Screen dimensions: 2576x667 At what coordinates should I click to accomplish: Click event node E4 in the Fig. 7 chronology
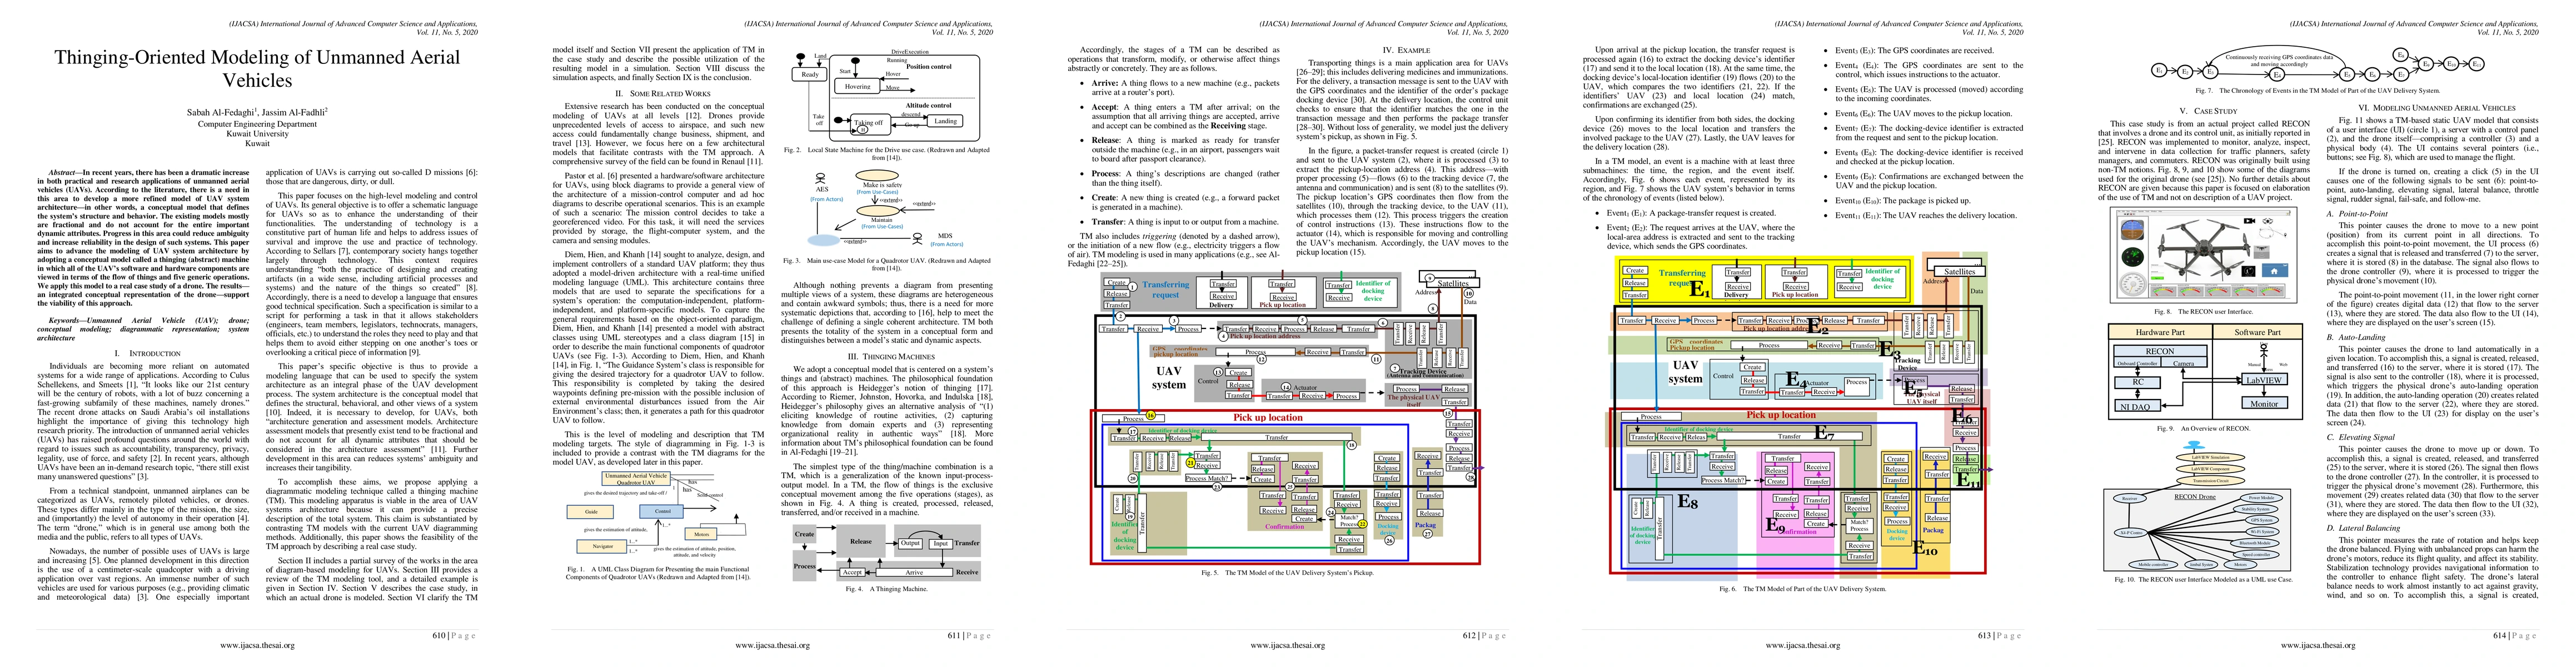2277,75
